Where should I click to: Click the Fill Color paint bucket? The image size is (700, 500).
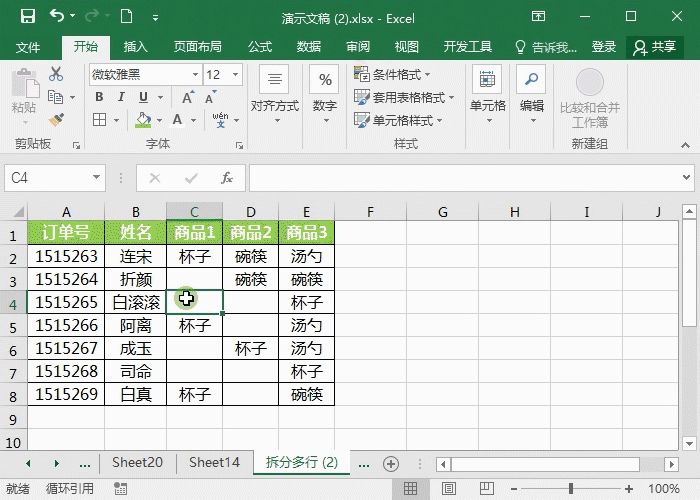(143, 120)
